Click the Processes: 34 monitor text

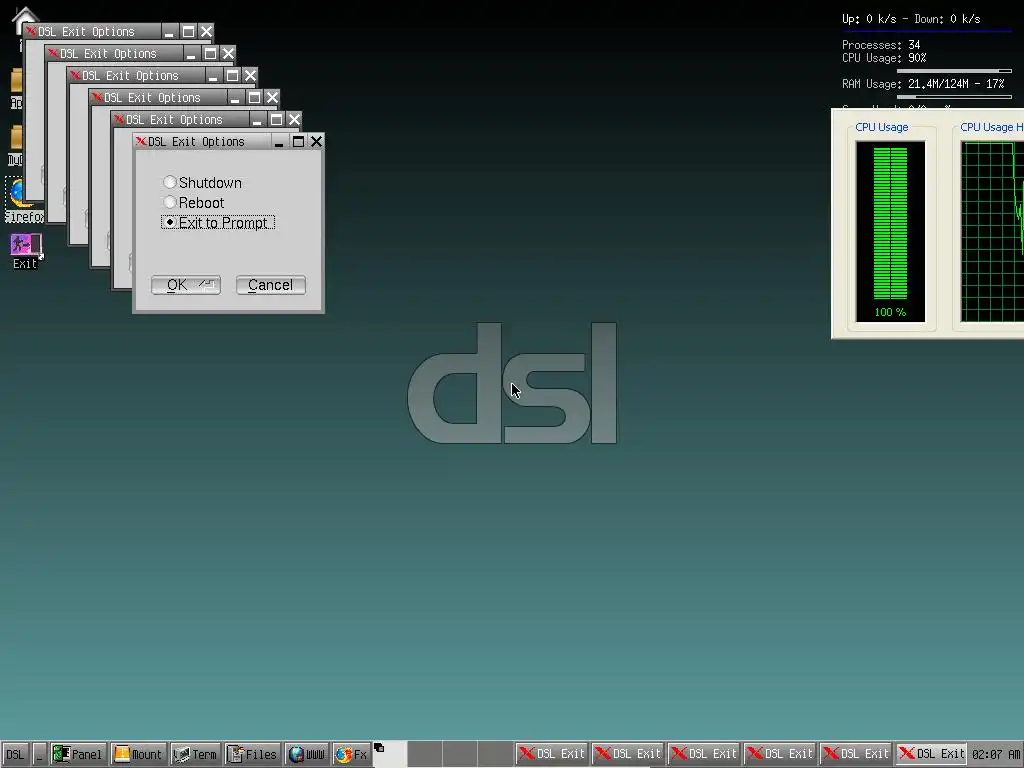click(x=881, y=45)
